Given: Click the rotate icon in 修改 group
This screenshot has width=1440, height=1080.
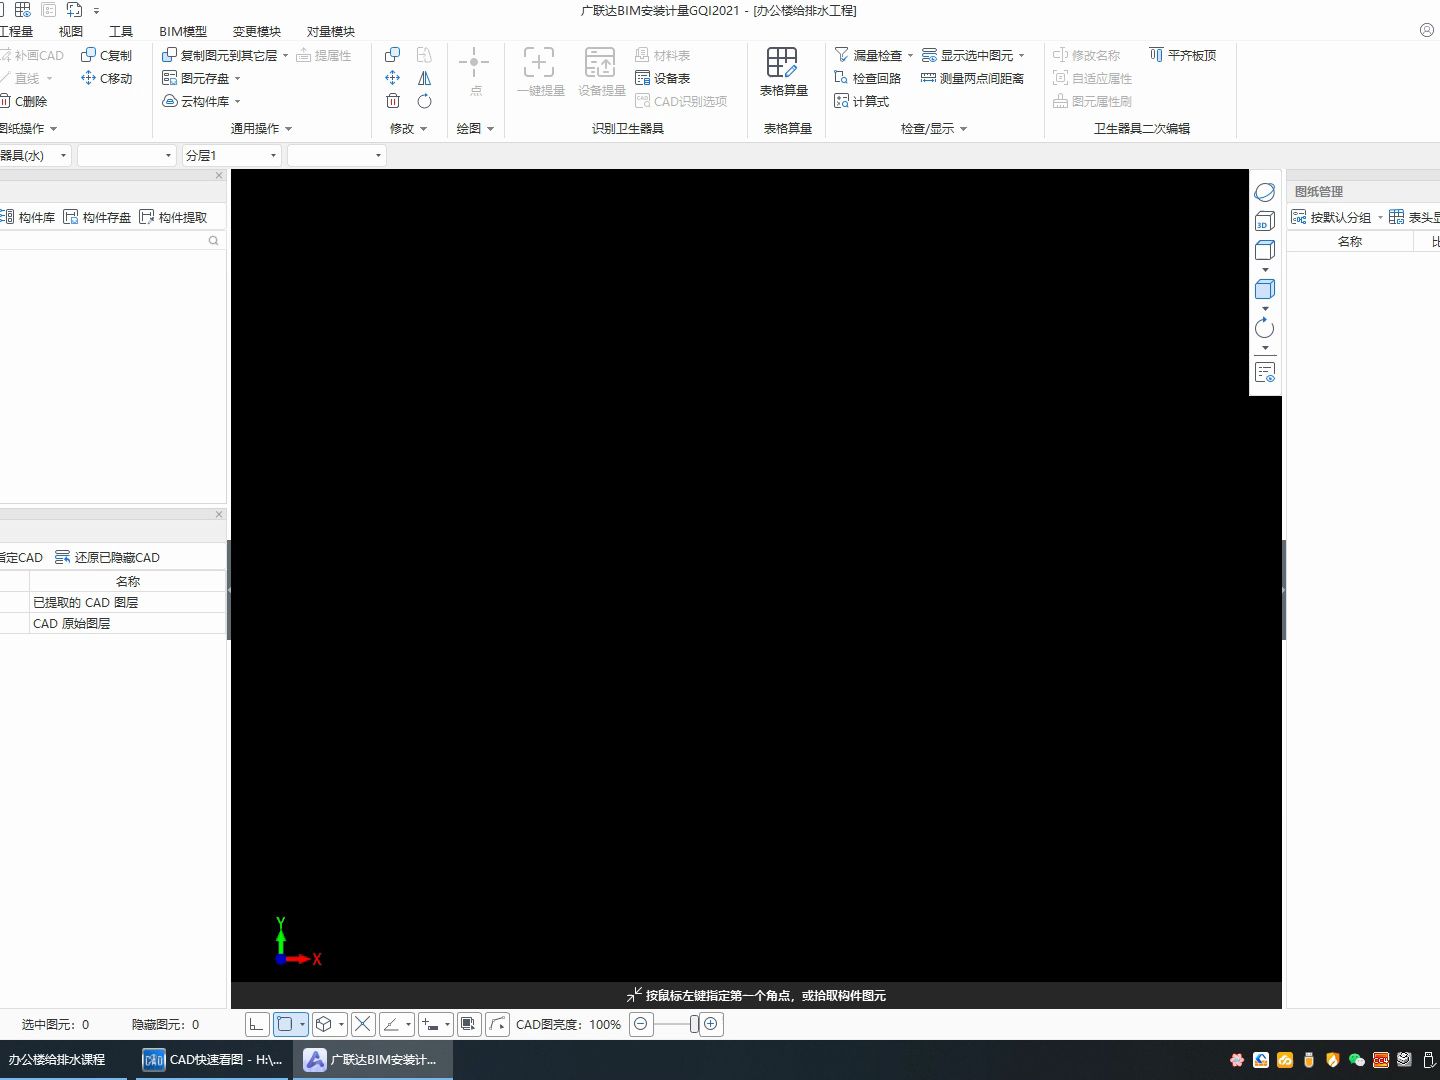Looking at the screenshot, I should coord(424,101).
